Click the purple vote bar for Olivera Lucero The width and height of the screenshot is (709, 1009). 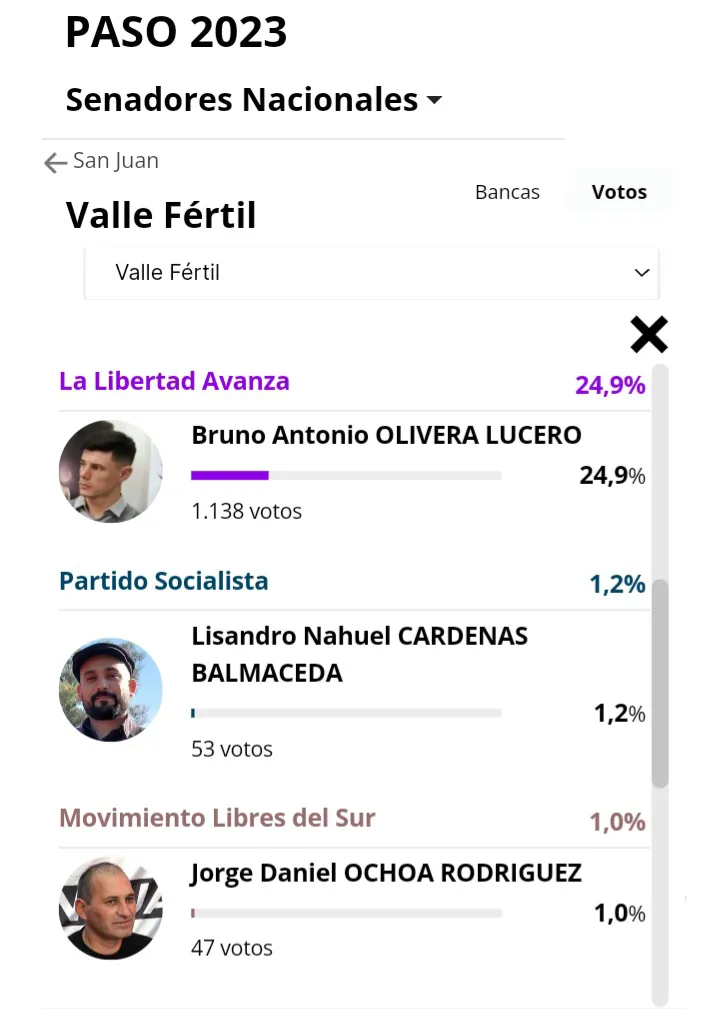[230, 475]
